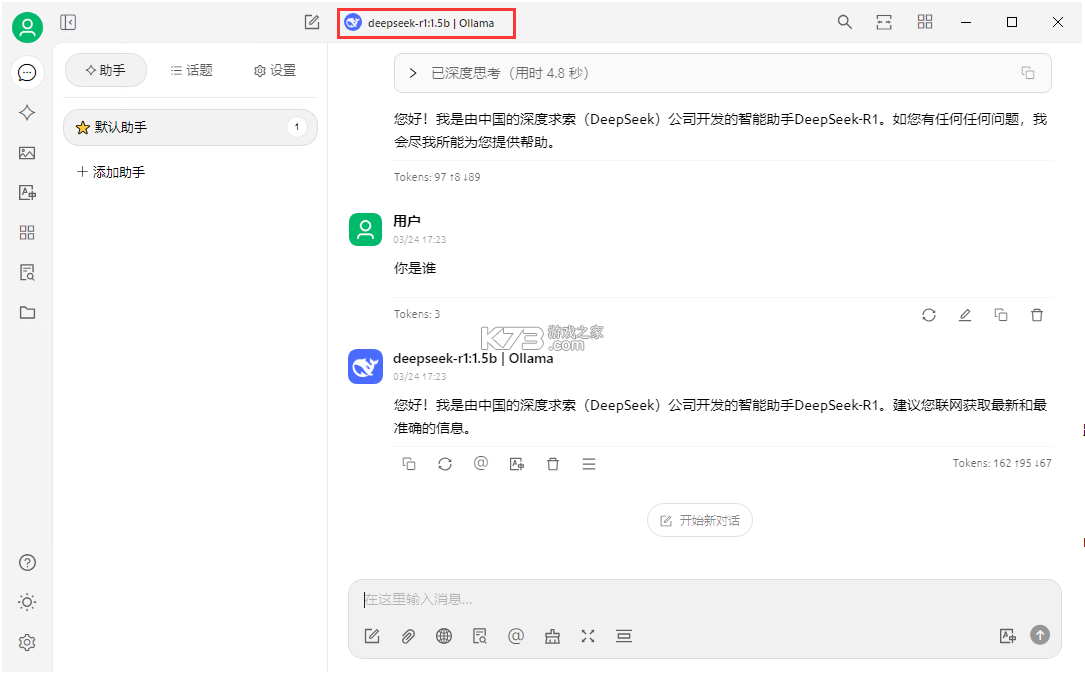Viewport: 1085px width, 676px height.
Task: Open the agents sparkle sidebar icon
Action: click(x=27, y=113)
